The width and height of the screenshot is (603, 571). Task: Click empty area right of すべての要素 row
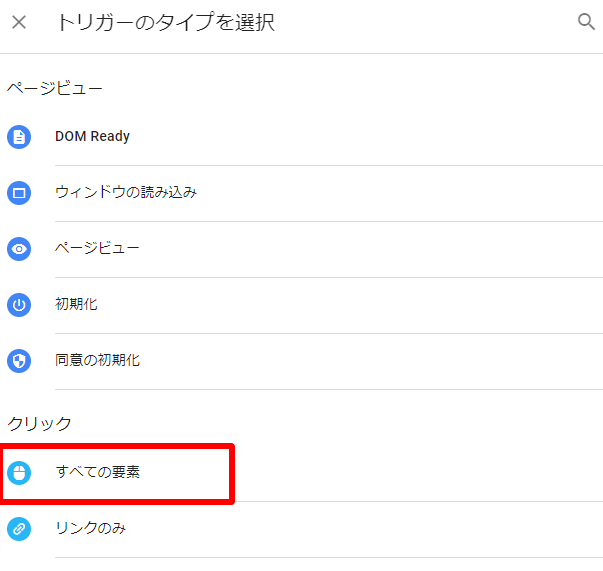tap(420, 472)
